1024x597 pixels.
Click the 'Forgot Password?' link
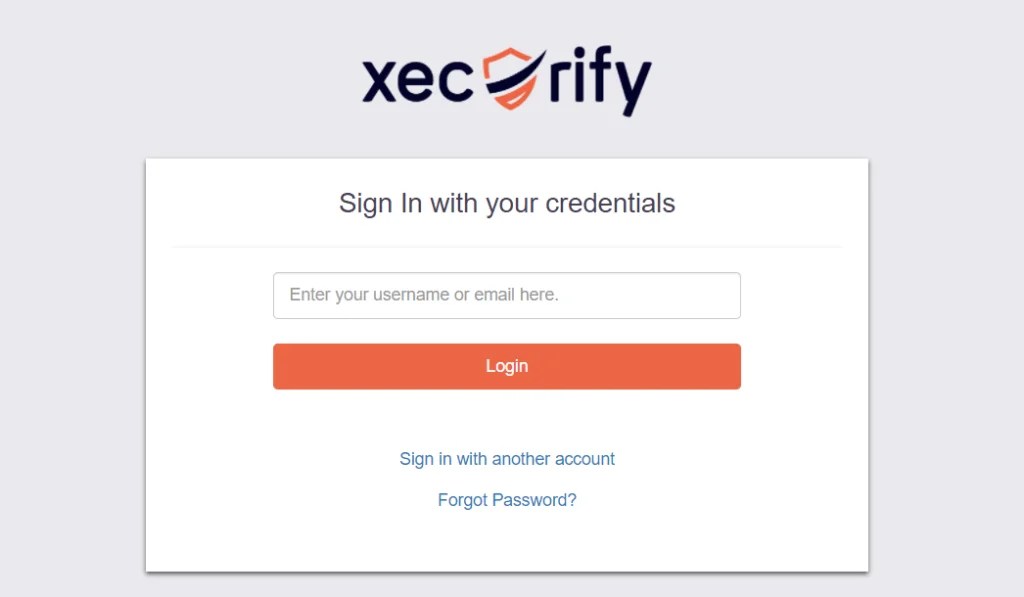pyautogui.click(x=506, y=500)
